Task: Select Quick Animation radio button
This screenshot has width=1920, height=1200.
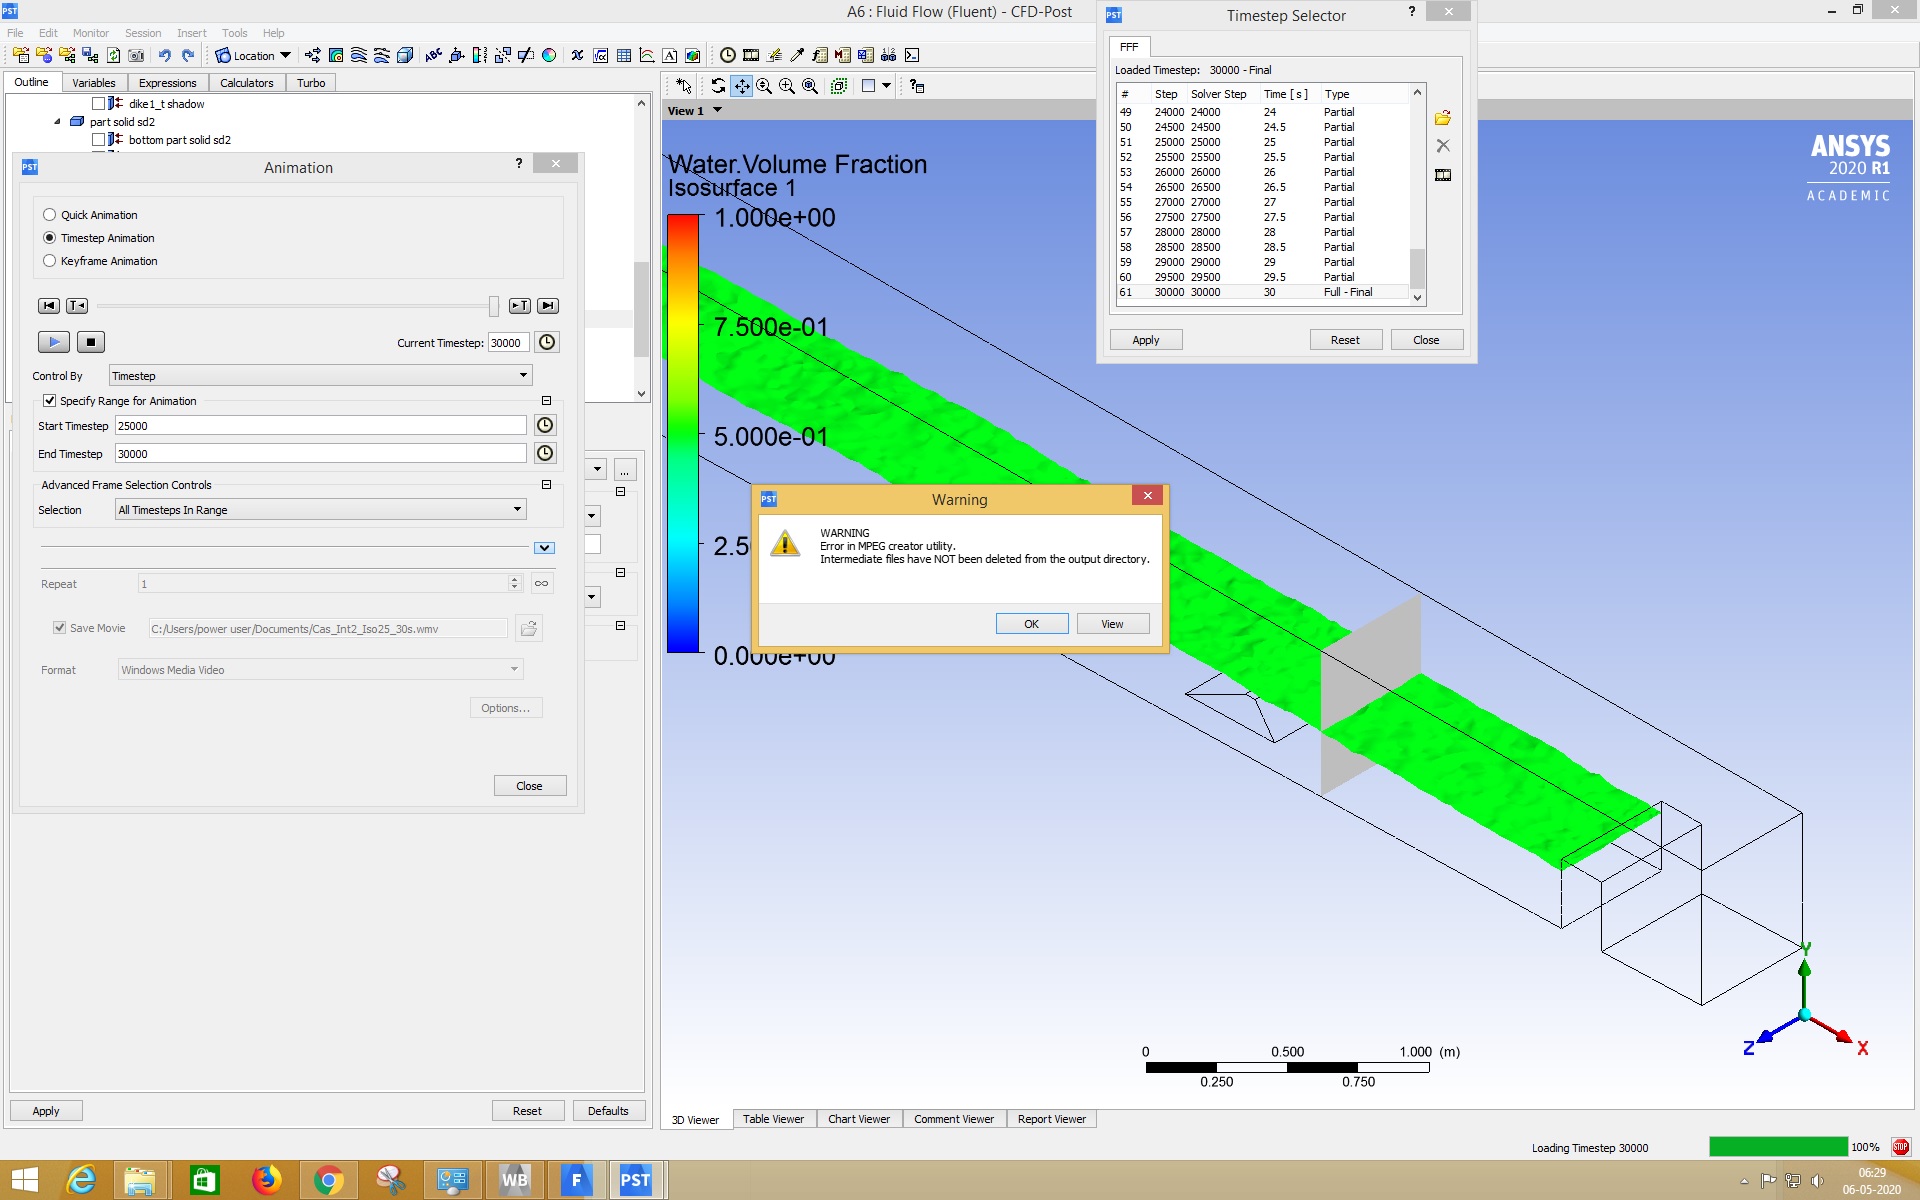Action: click(50, 215)
